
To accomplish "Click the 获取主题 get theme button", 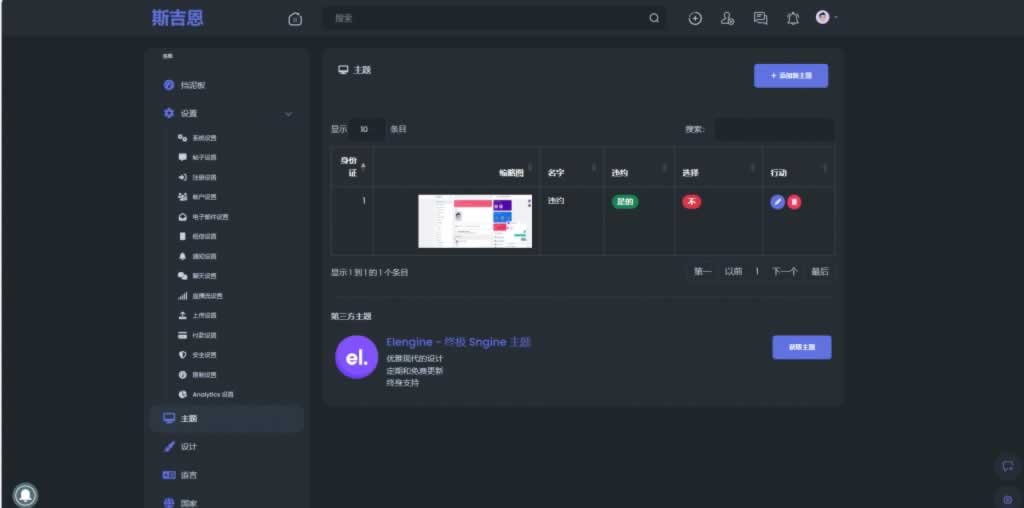I will [801, 347].
